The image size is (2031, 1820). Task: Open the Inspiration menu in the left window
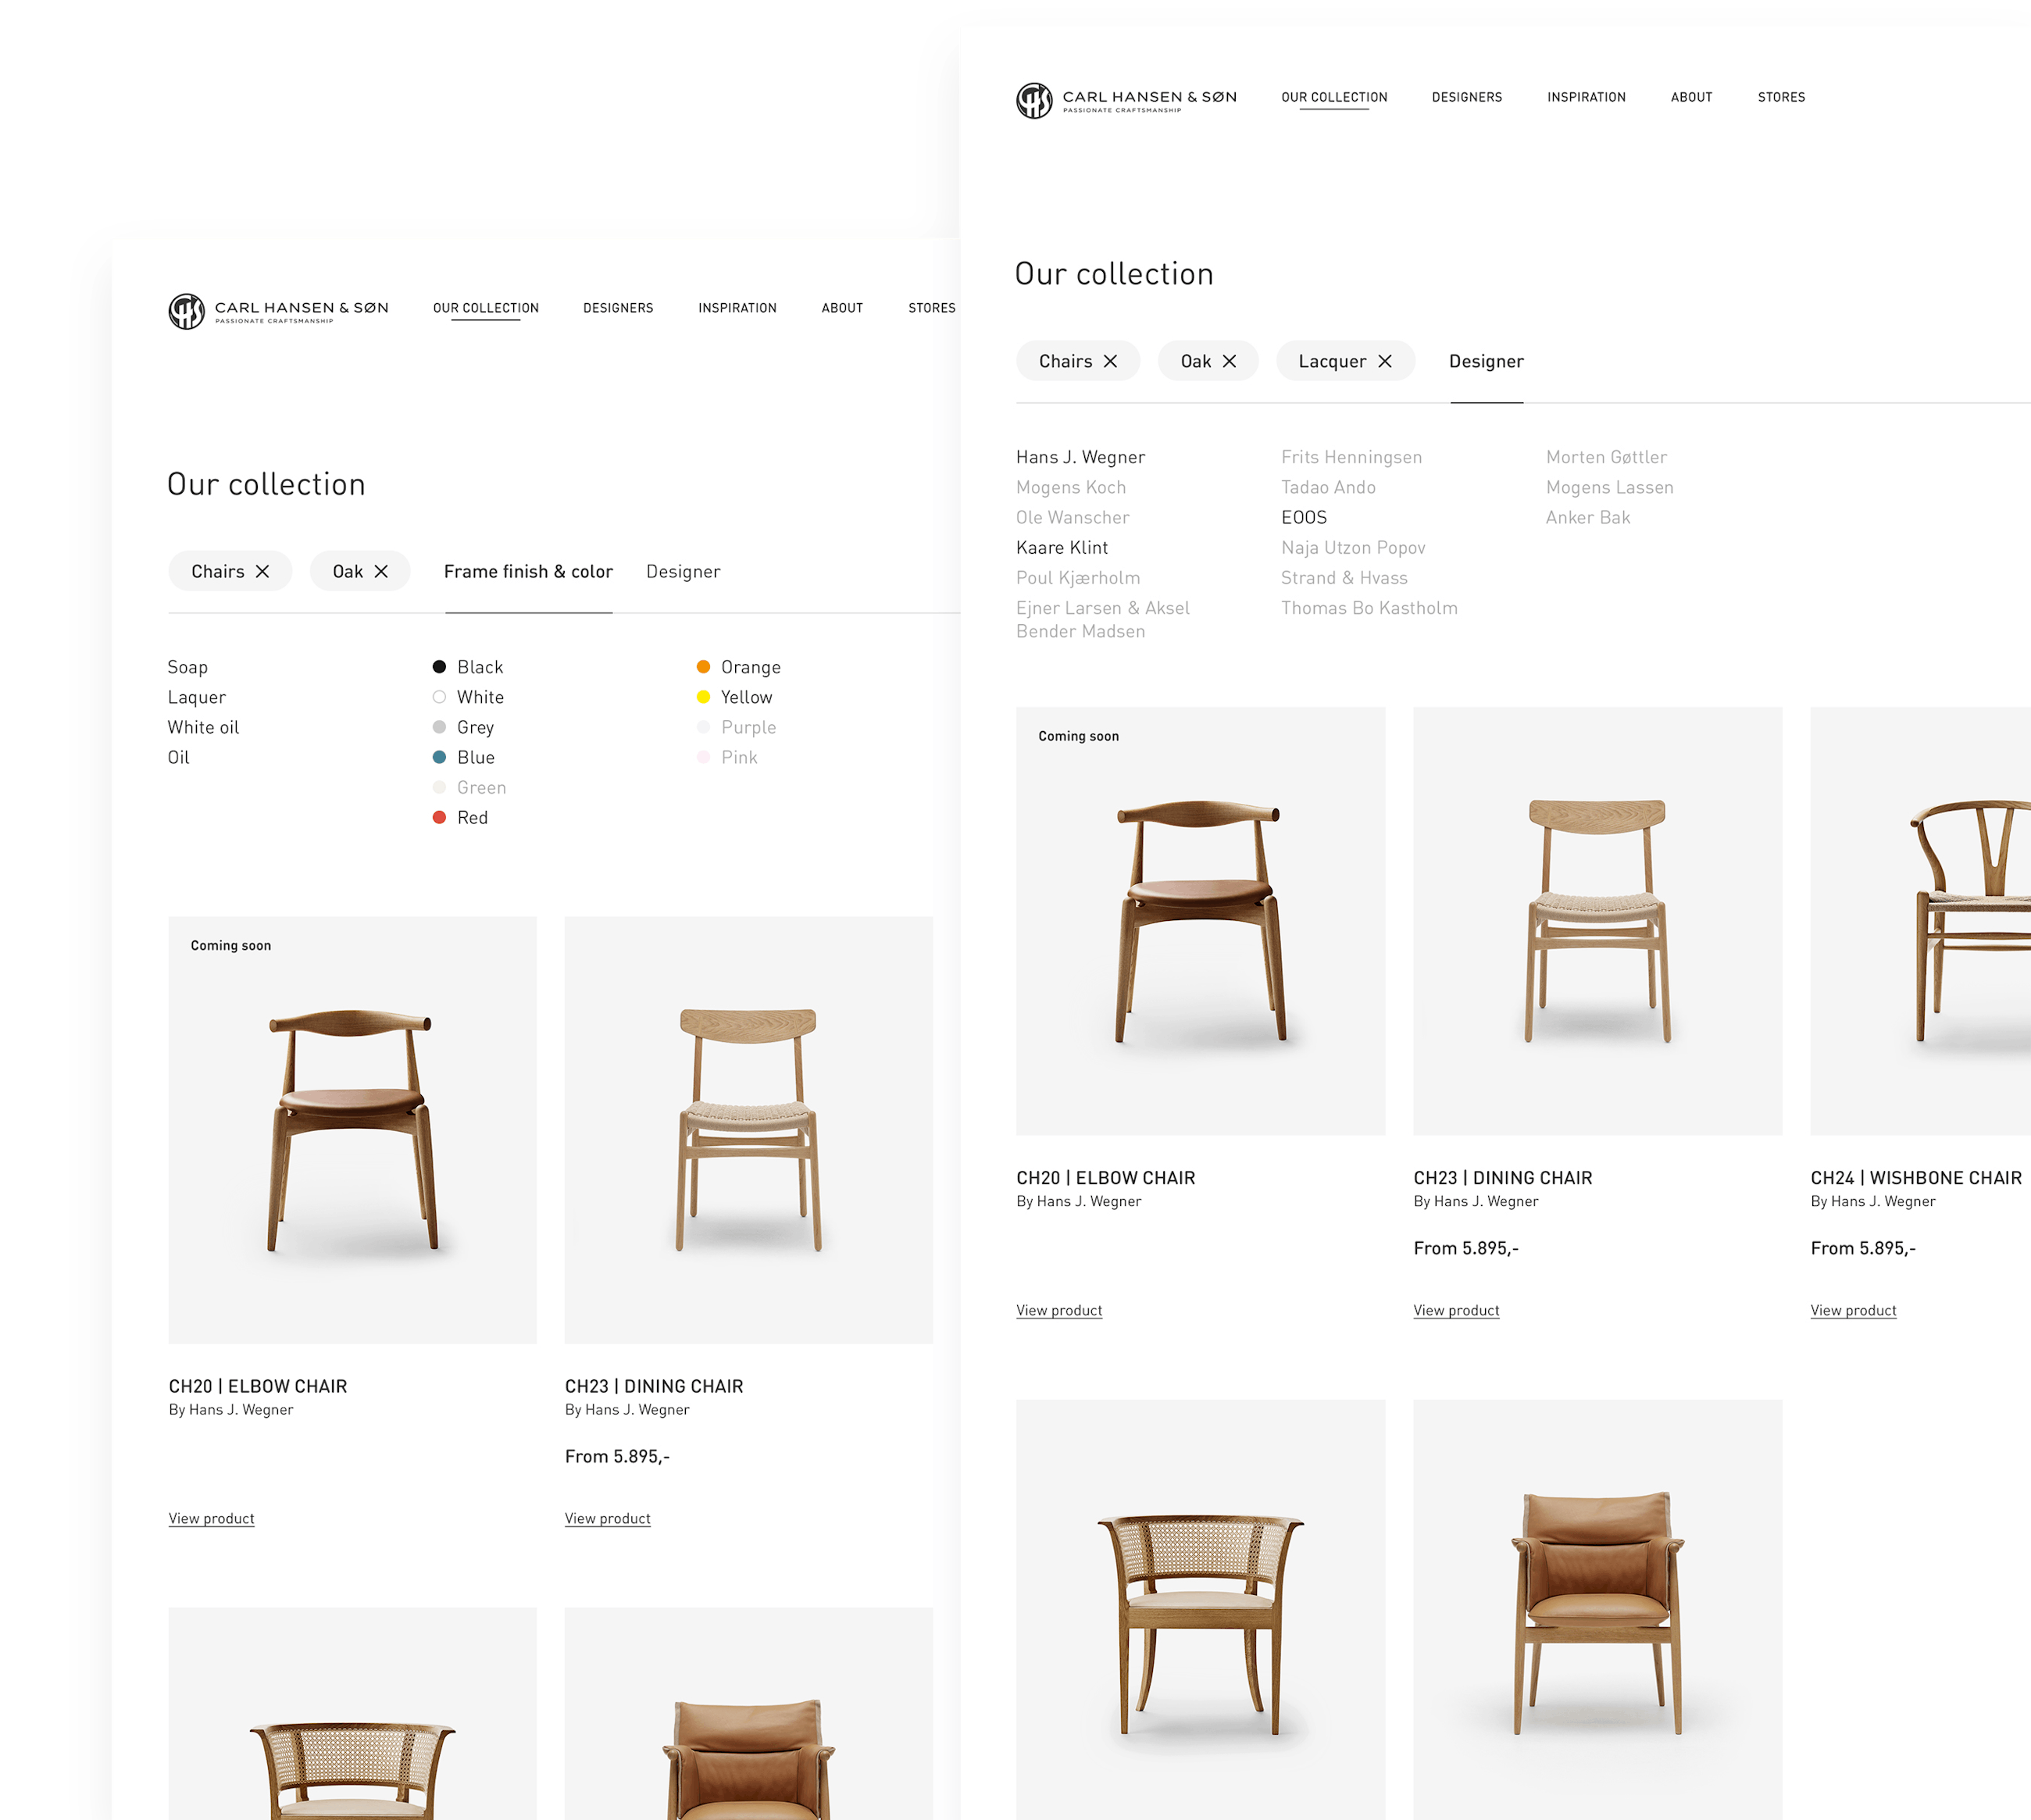click(737, 308)
